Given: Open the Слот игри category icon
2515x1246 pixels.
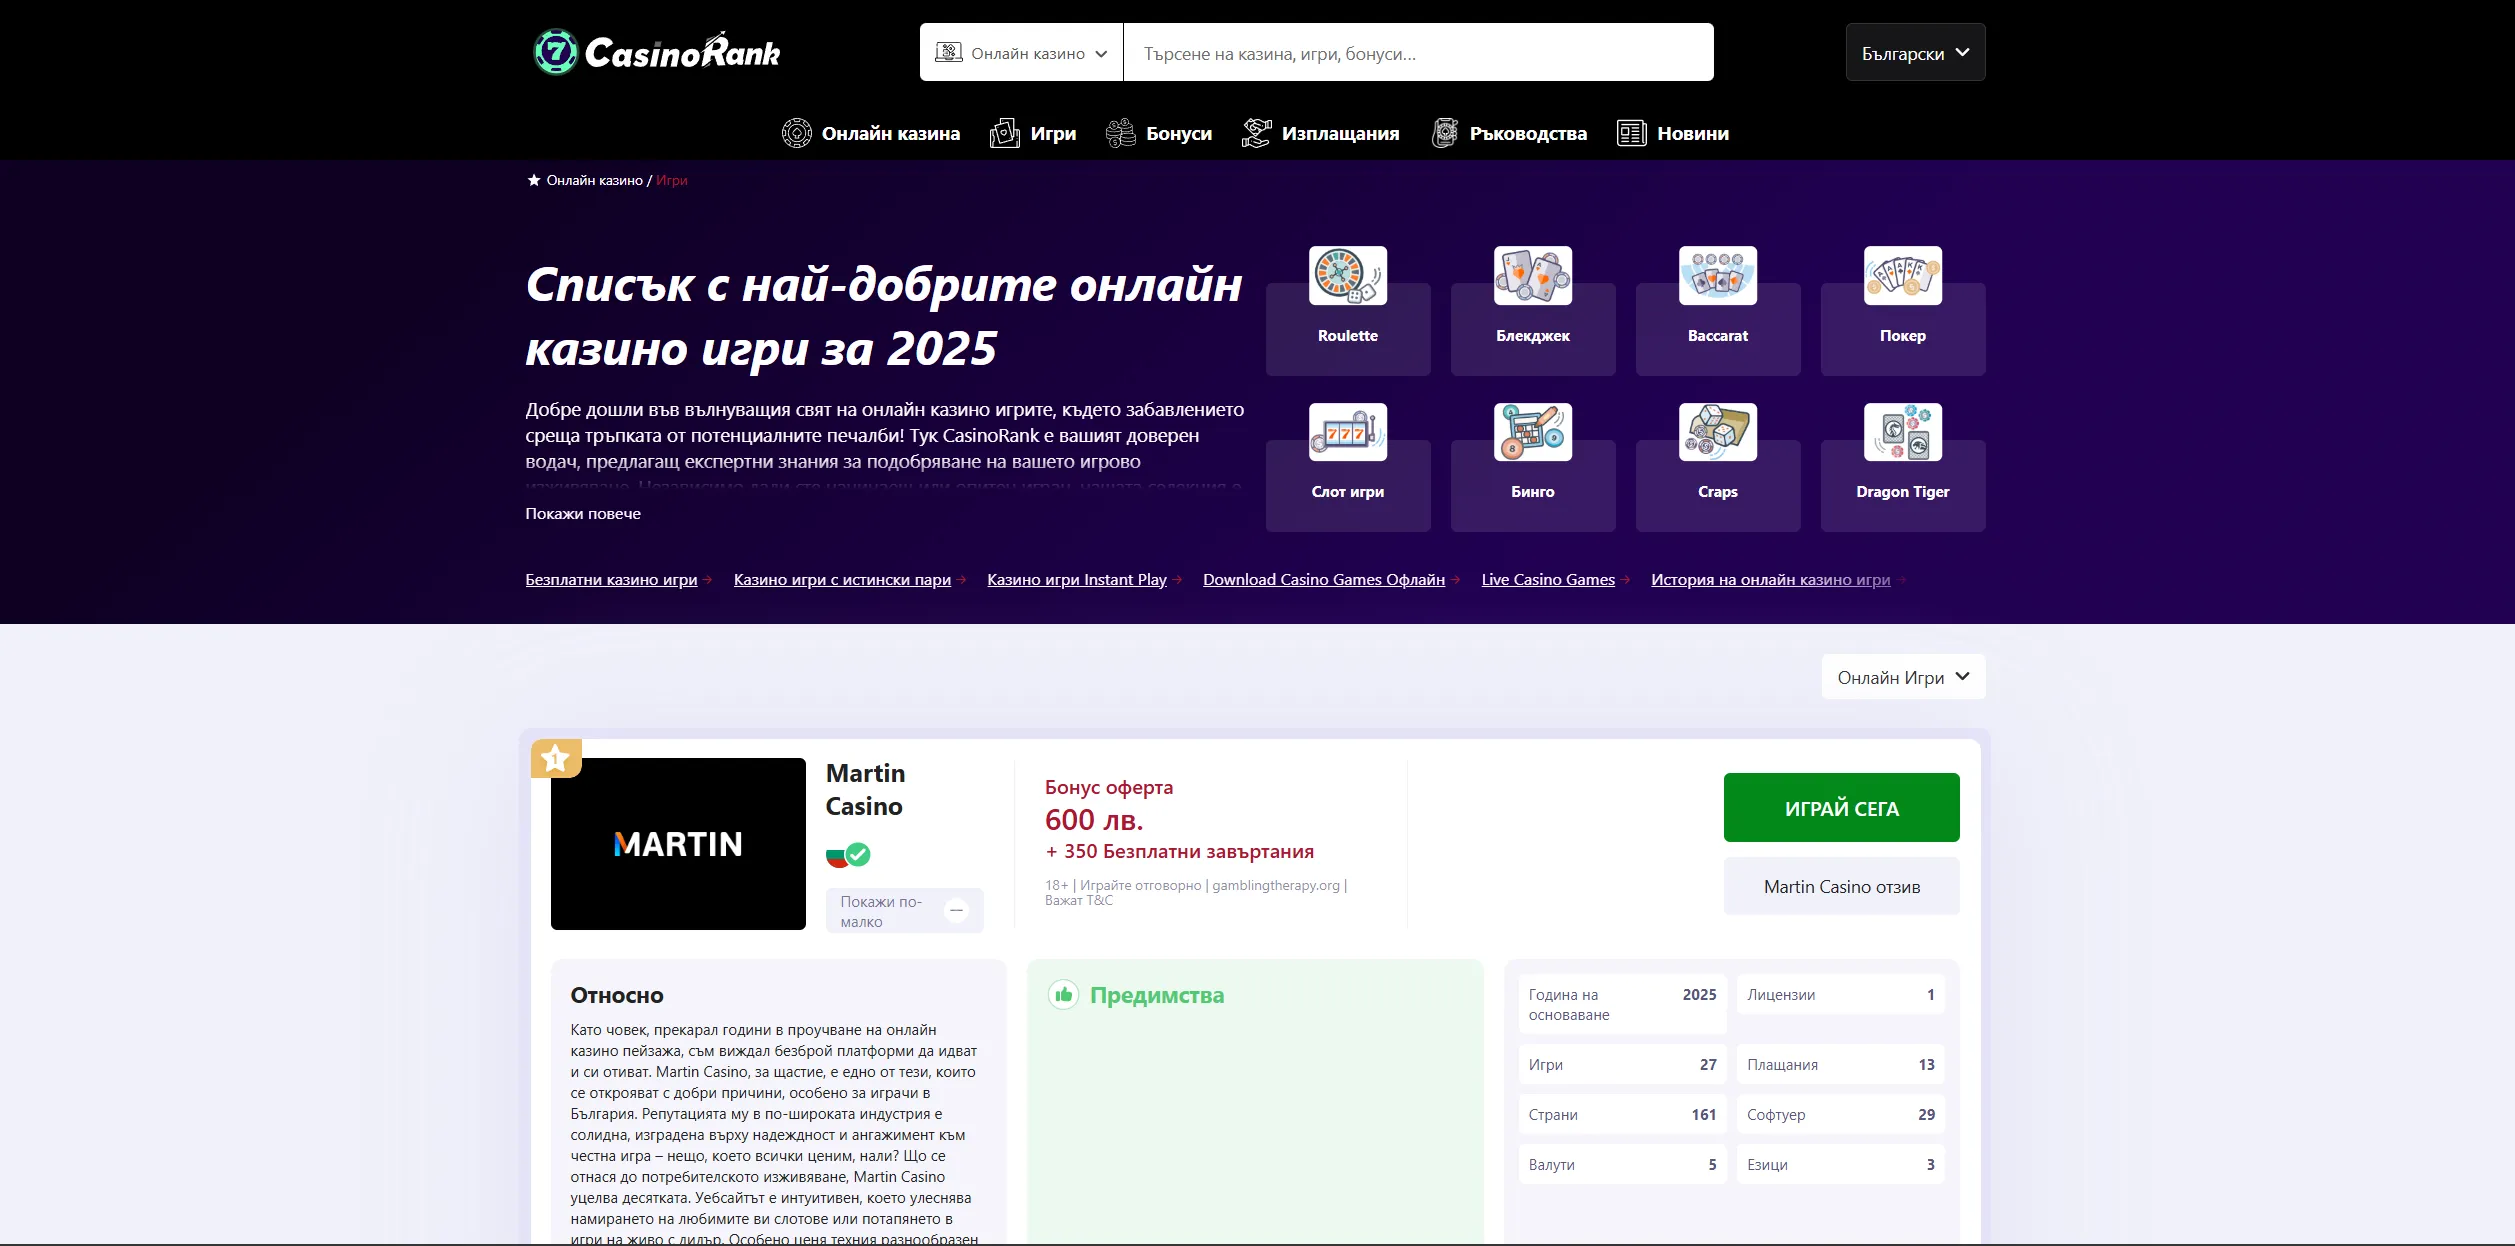Looking at the screenshot, I should click(1347, 432).
